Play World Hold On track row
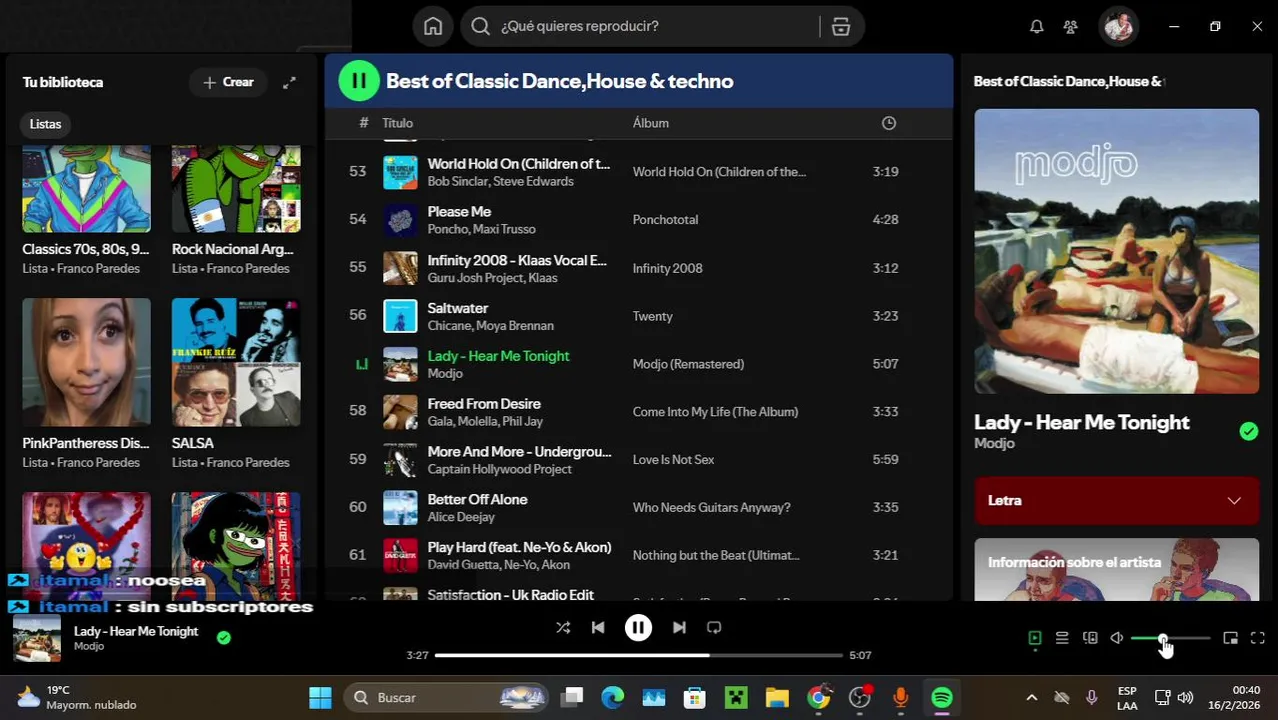Viewport: 1278px width, 720px height. coord(638,172)
